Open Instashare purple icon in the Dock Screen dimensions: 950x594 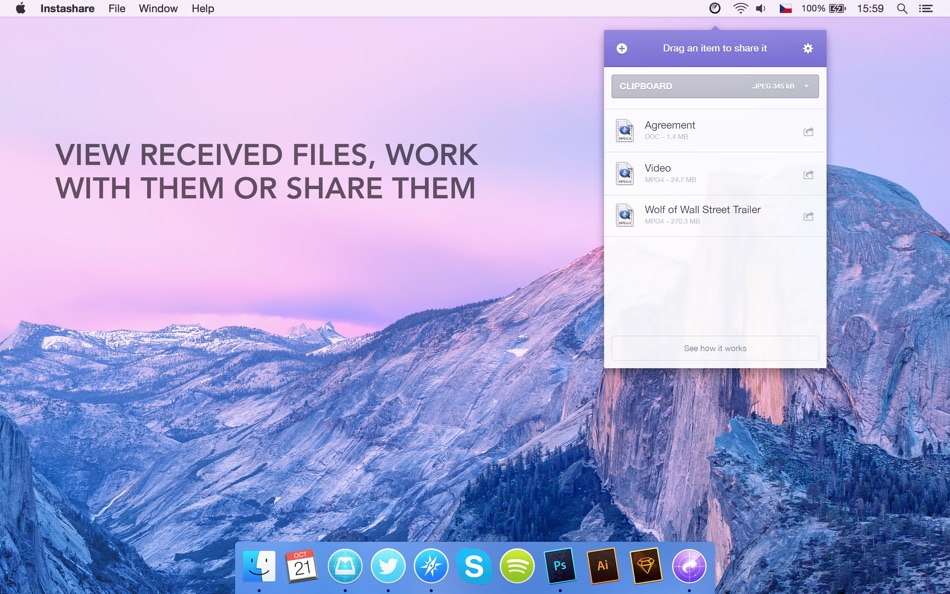click(x=689, y=566)
